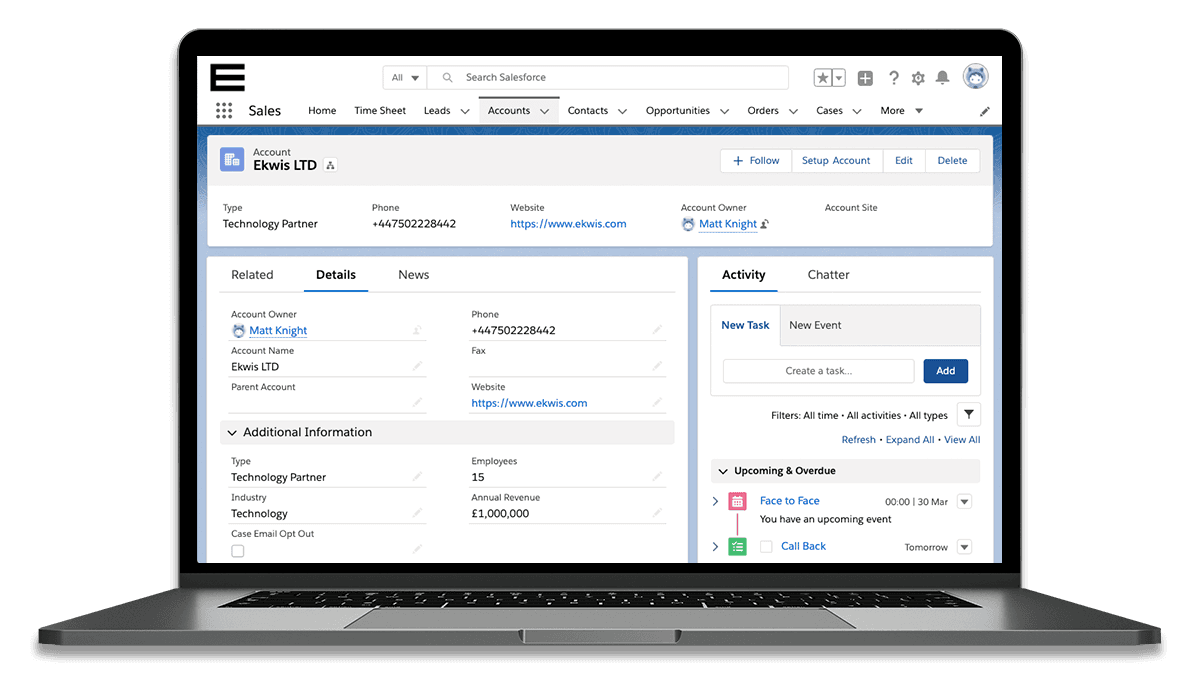The width and height of the screenshot is (1200, 694).
Task: Expand the Face to Face event row
Action: pos(715,501)
